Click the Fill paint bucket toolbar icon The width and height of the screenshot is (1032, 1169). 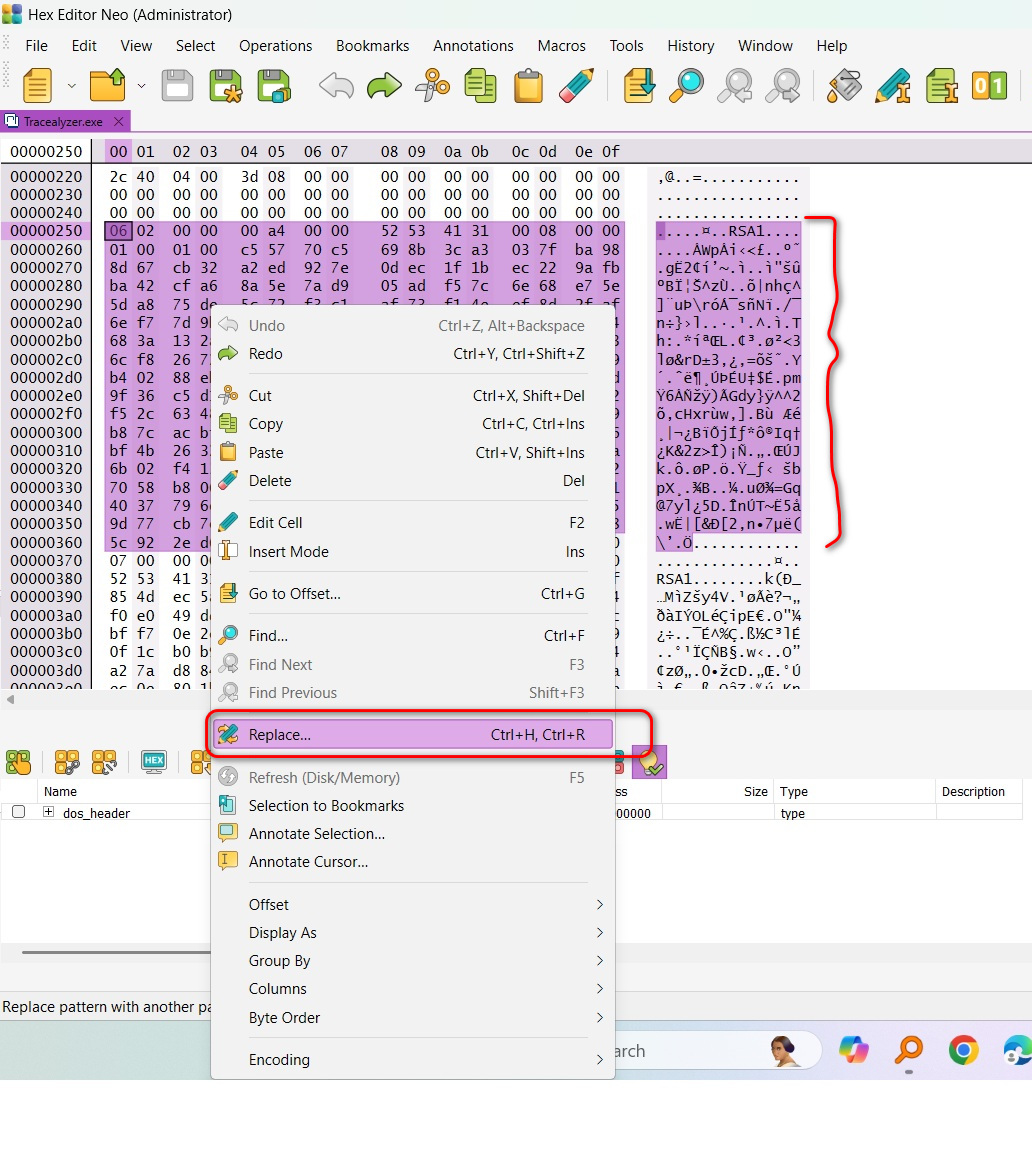pos(845,86)
